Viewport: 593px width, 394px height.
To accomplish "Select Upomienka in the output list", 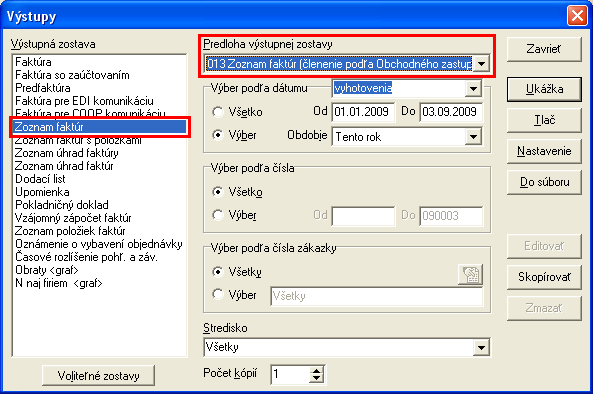I will (x=99, y=192).
